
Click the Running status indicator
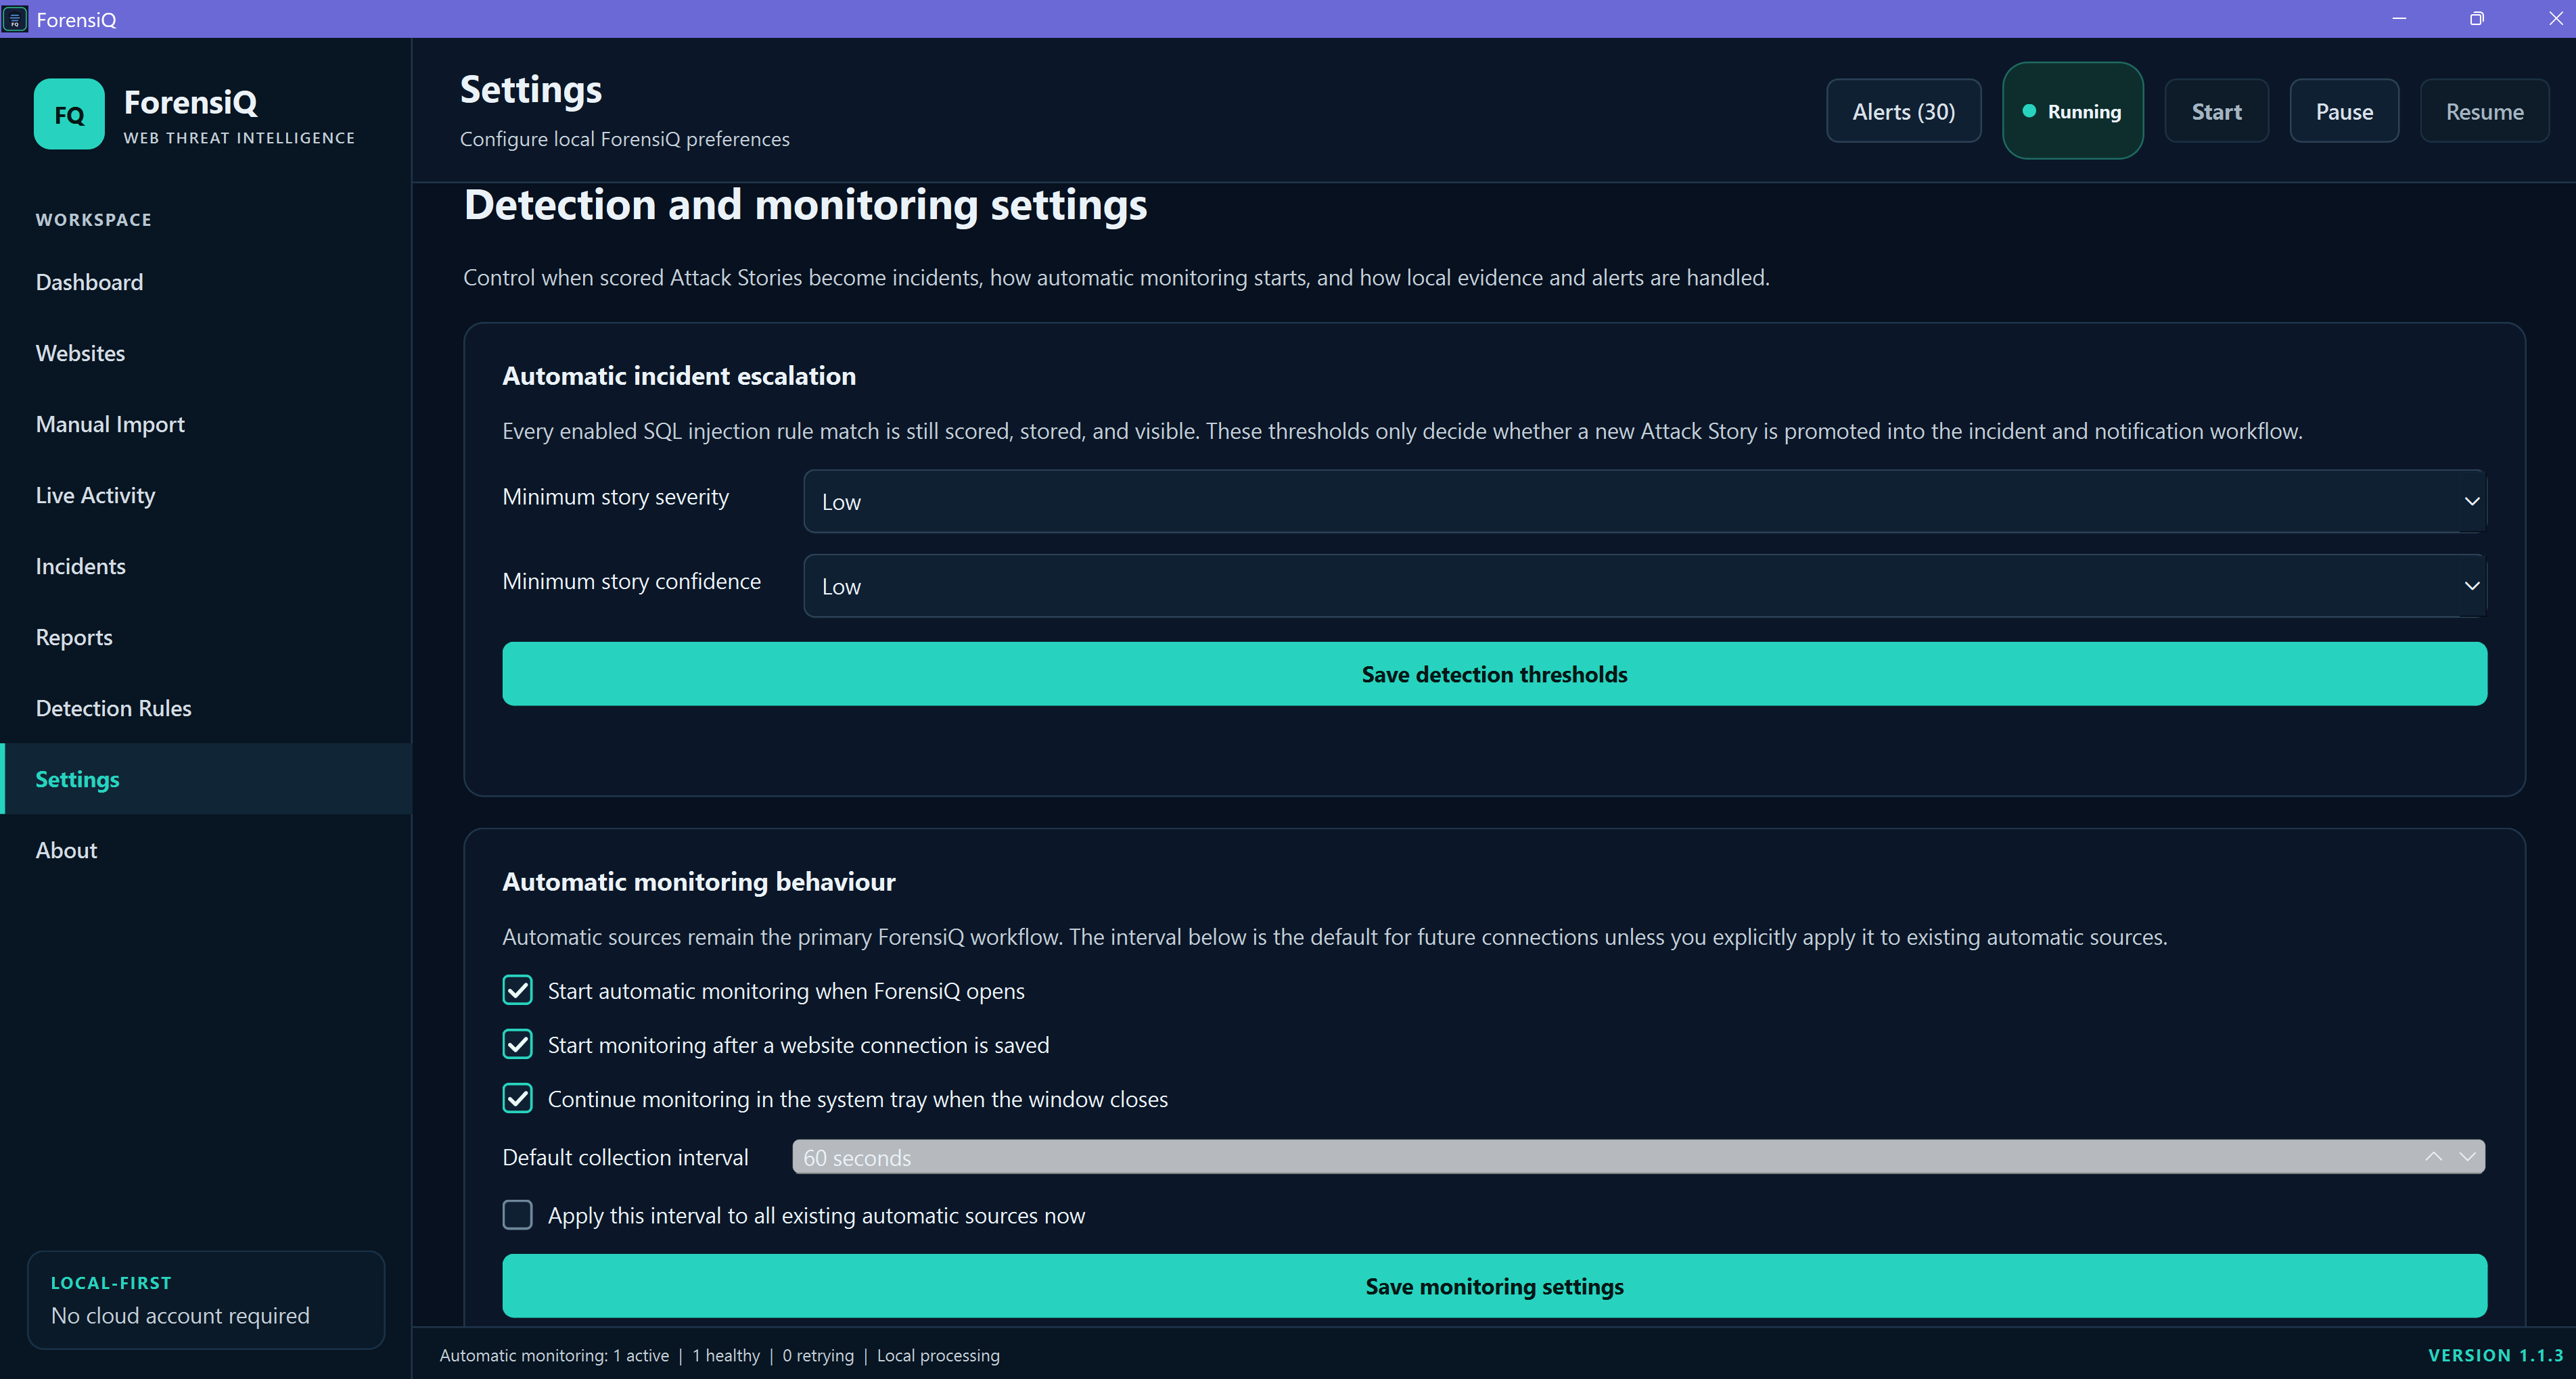[2073, 111]
